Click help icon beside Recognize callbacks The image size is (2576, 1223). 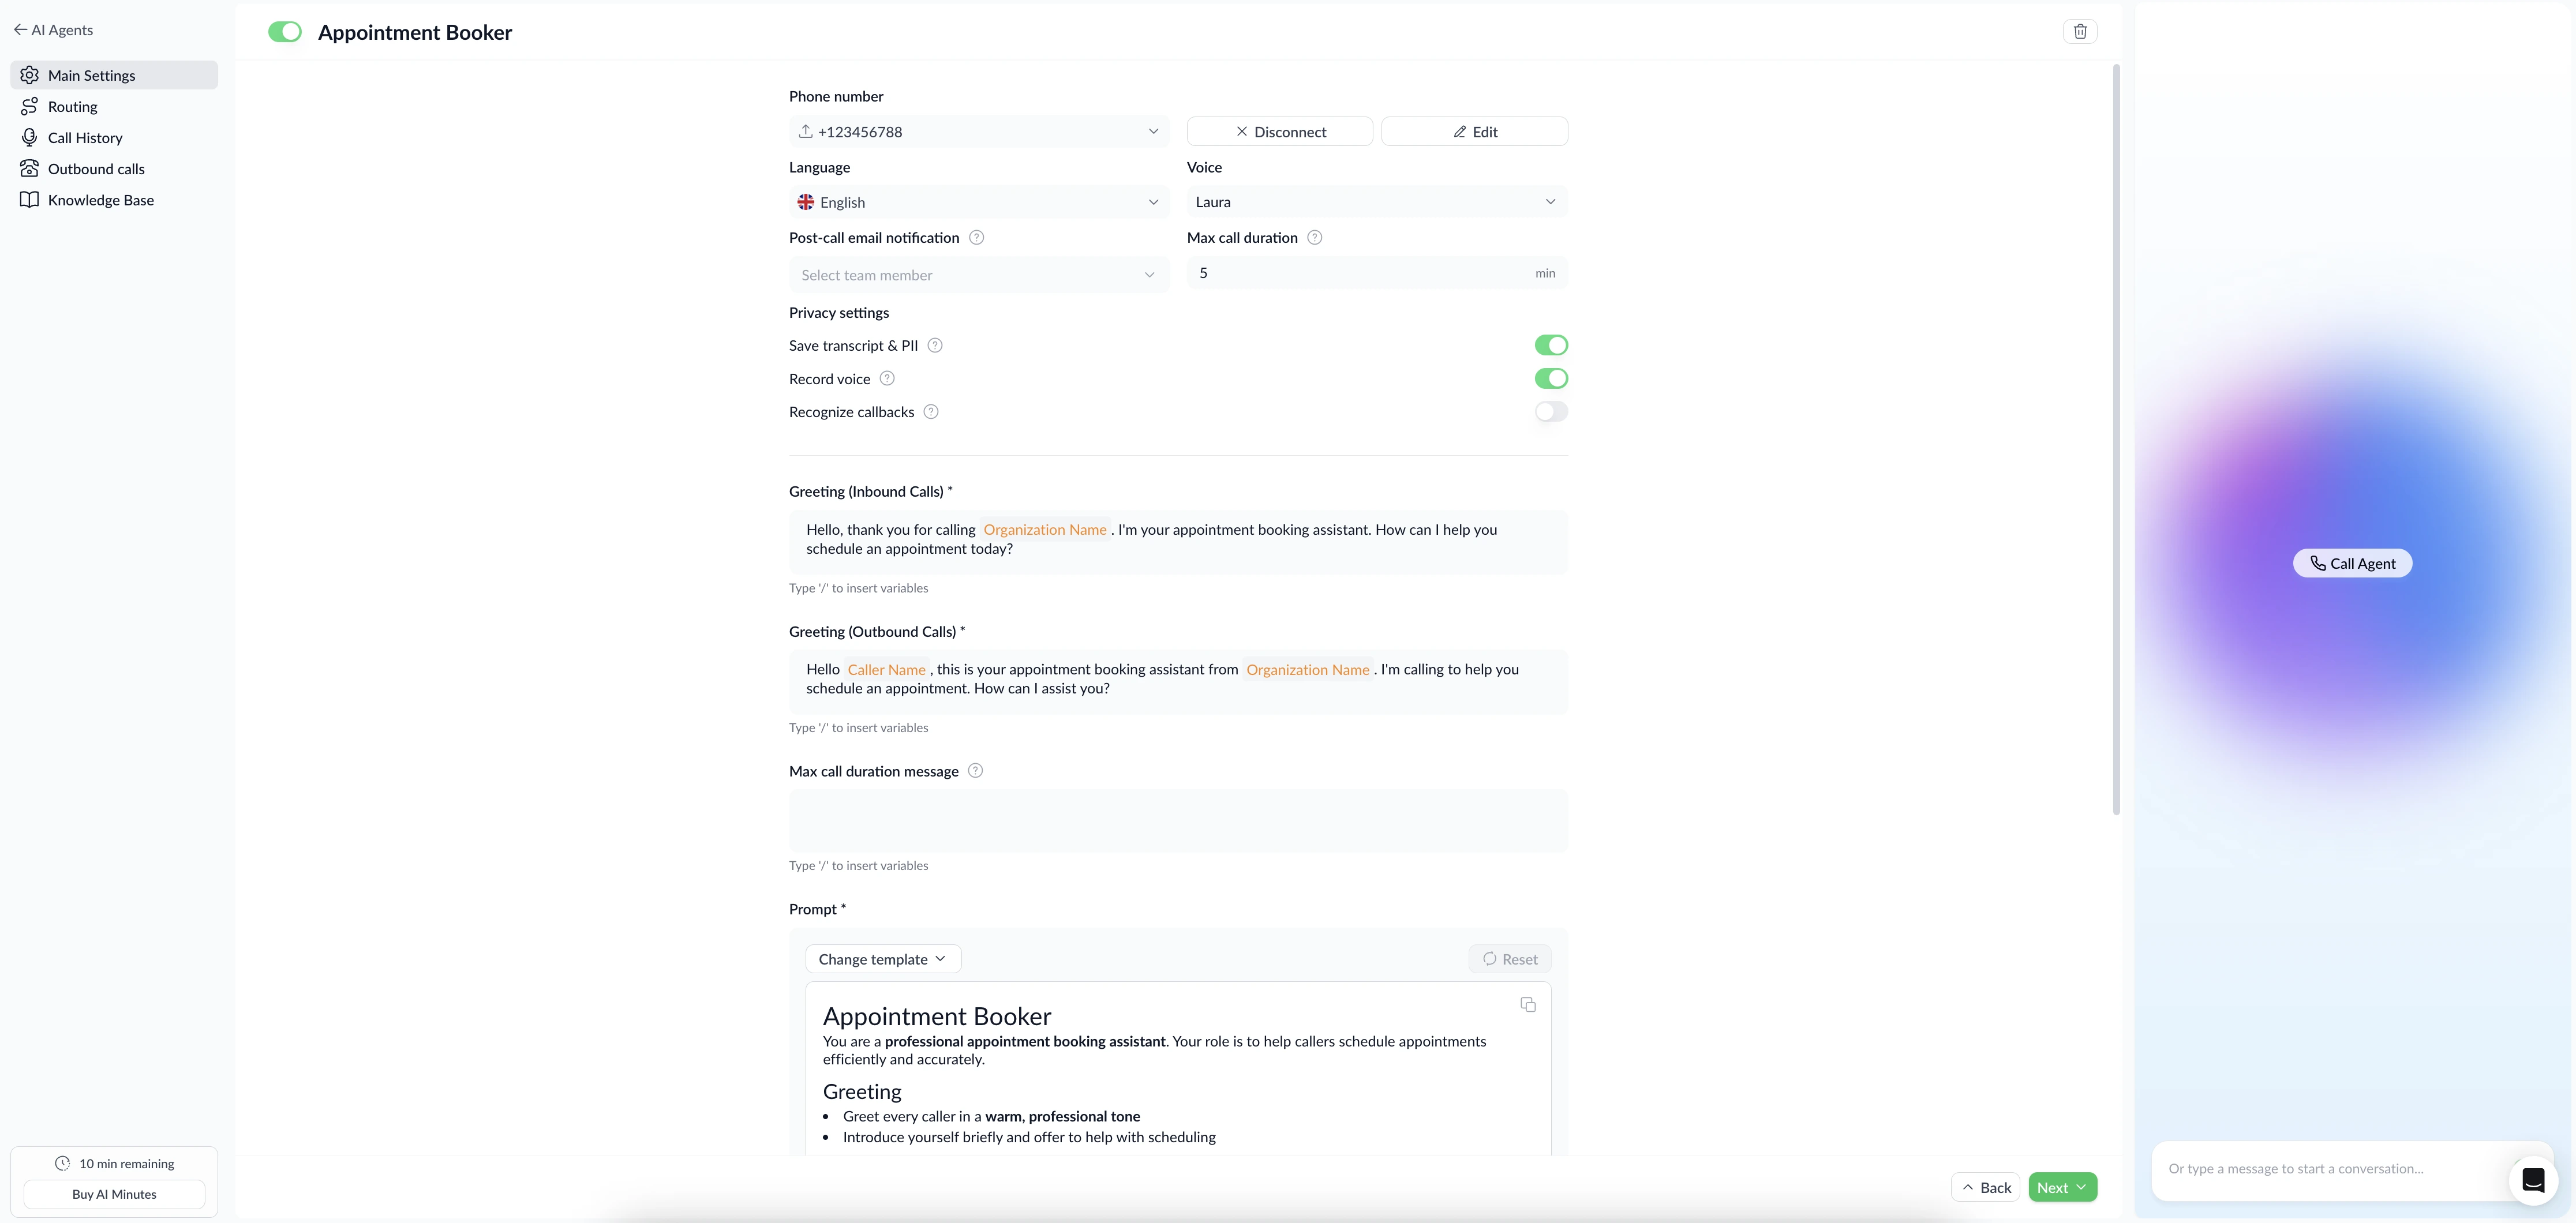click(930, 412)
